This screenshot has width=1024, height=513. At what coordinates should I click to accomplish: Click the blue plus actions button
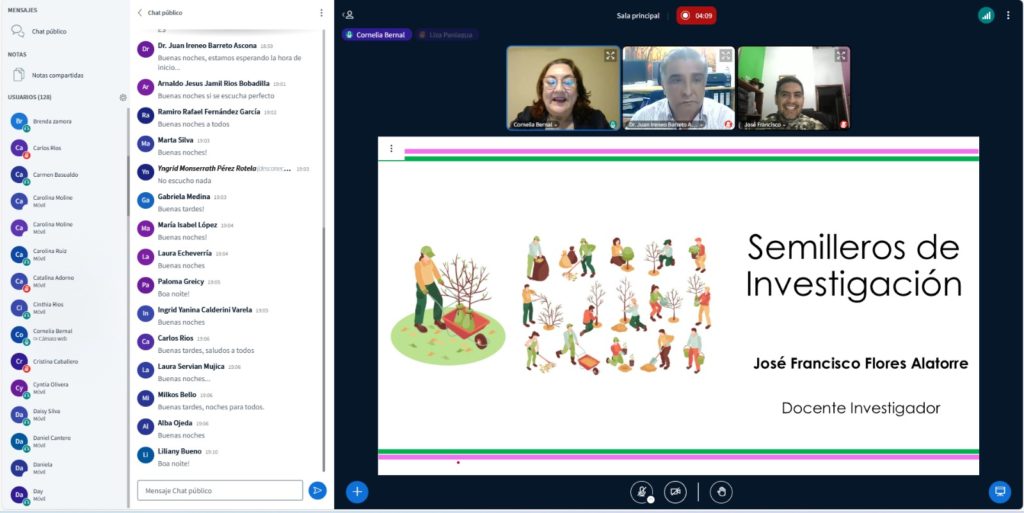[x=357, y=491]
